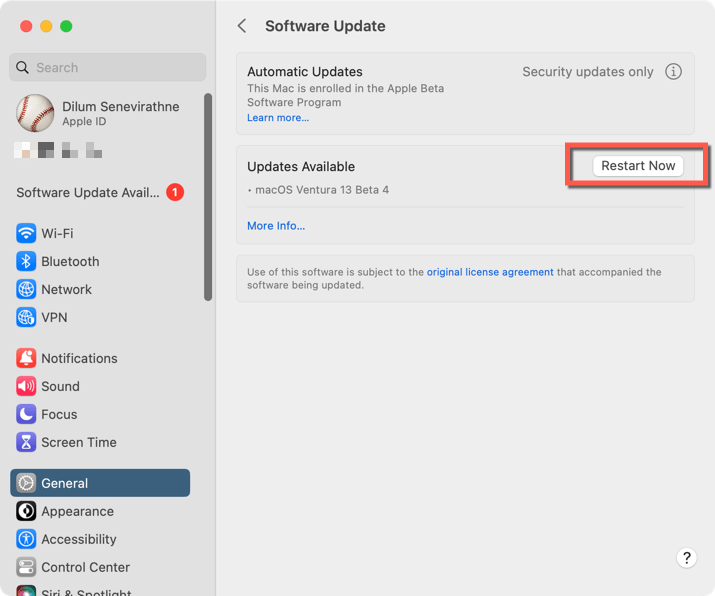Open Dilum Senevirathne Apple ID
715x596 pixels.
[x=98, y=113]
